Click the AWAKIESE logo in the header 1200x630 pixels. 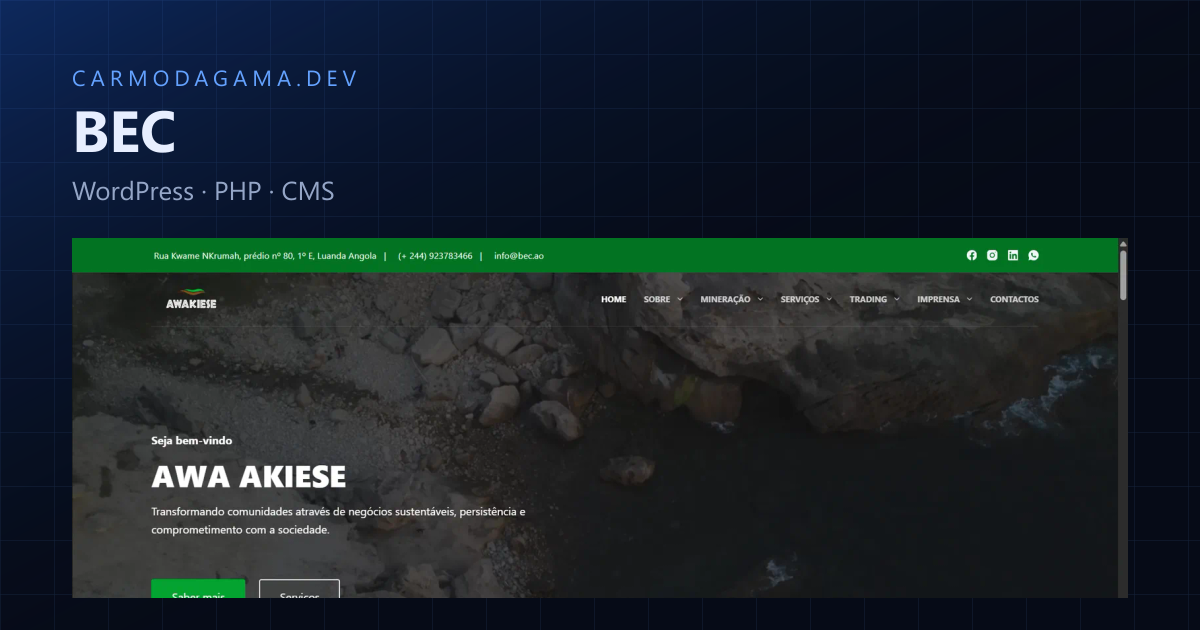pos(191,299)
